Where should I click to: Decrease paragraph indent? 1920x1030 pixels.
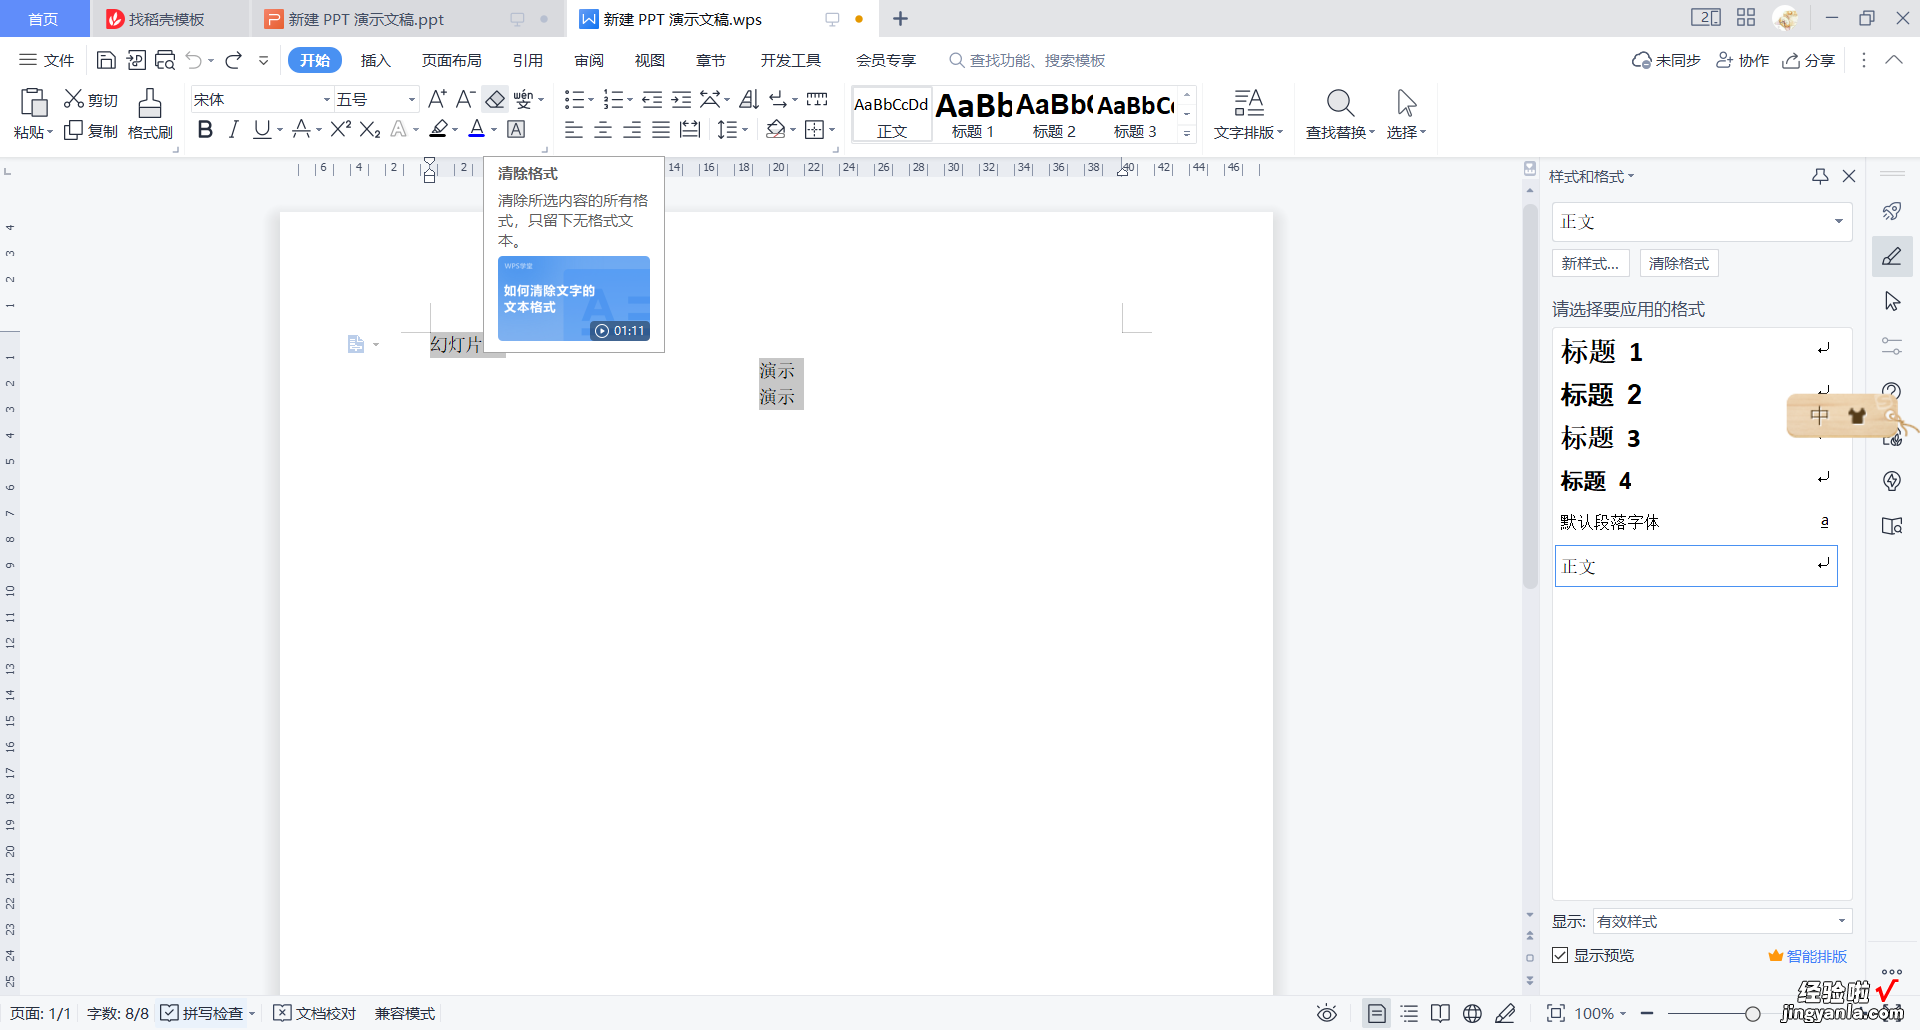652,99
